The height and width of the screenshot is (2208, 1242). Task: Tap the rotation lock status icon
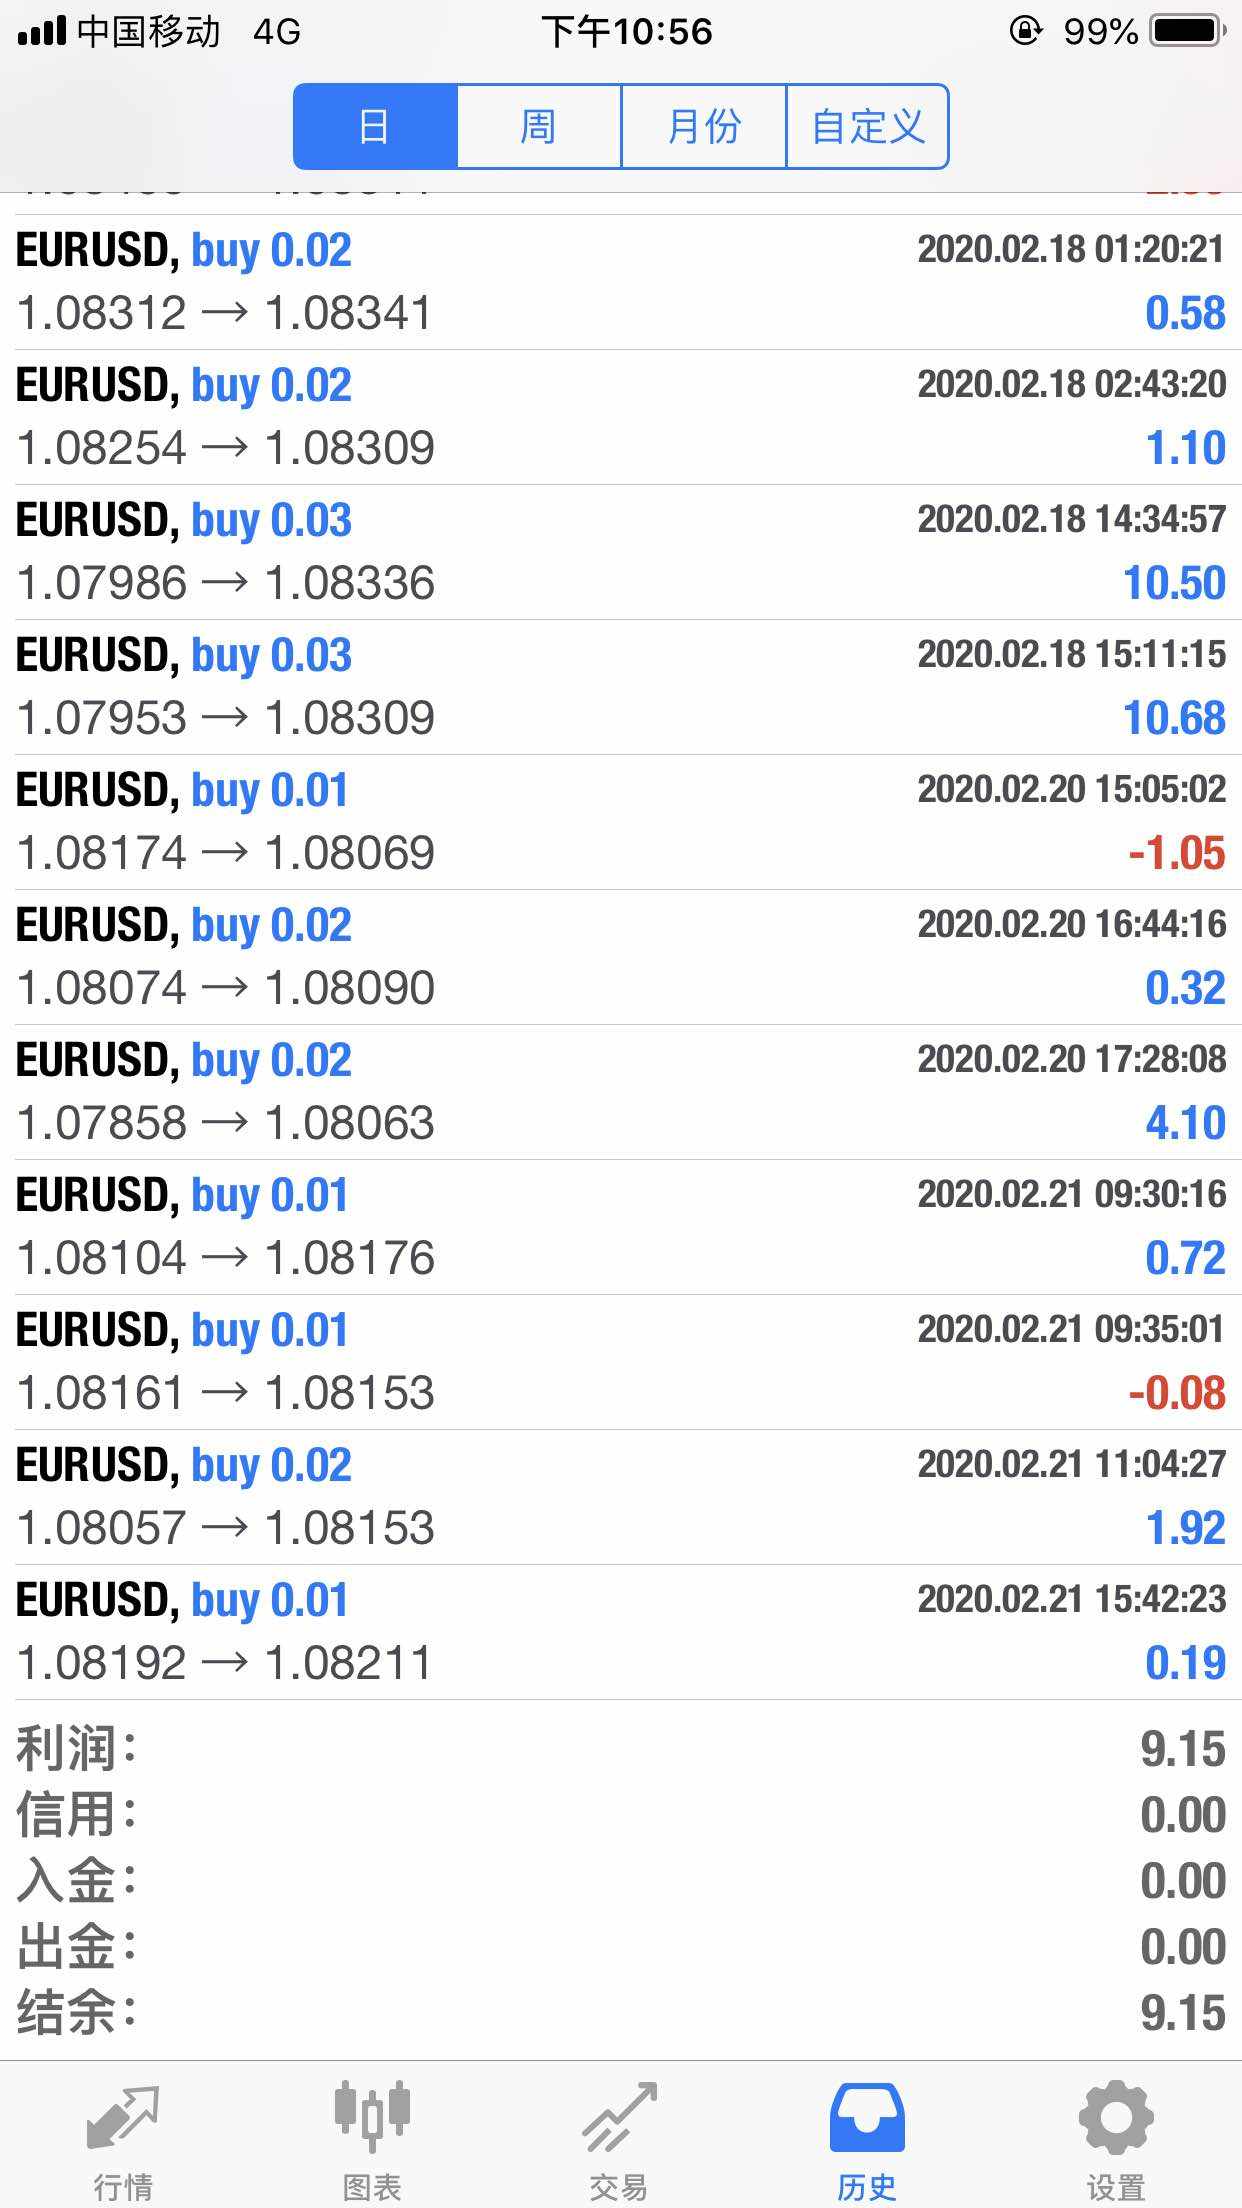[x=1025, y=32]
